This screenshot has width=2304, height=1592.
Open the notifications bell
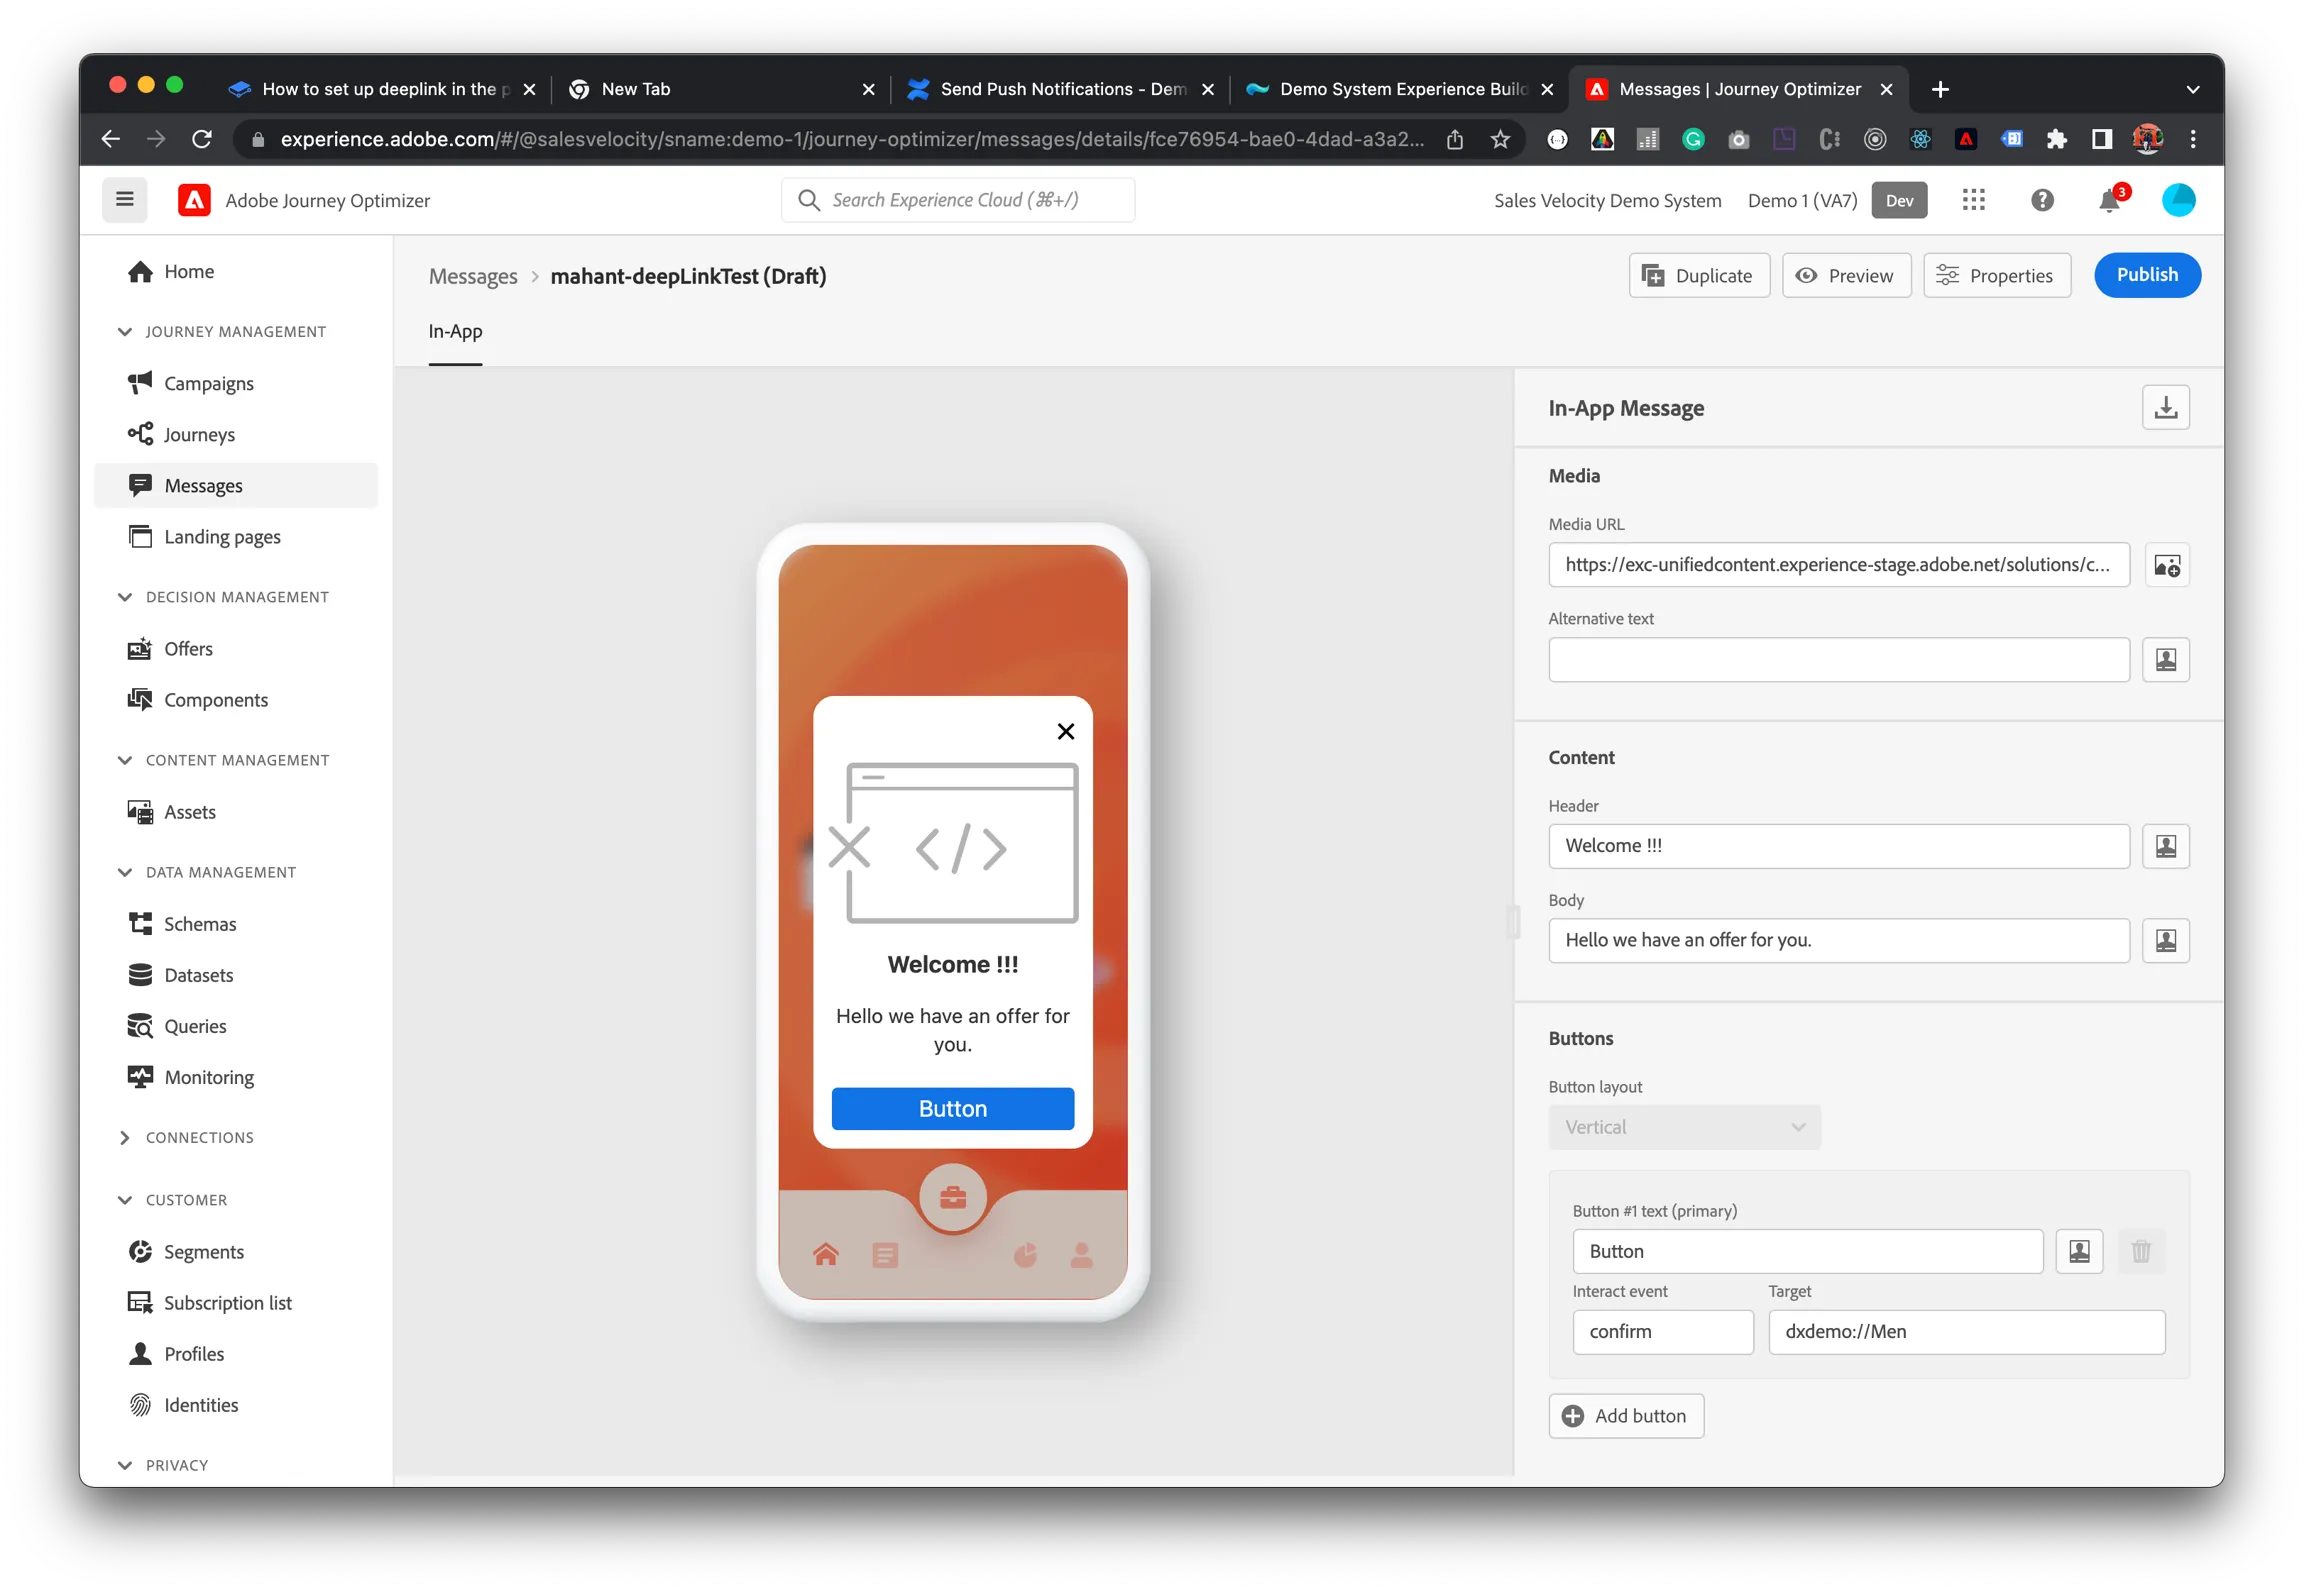(x=2108, y=200)
